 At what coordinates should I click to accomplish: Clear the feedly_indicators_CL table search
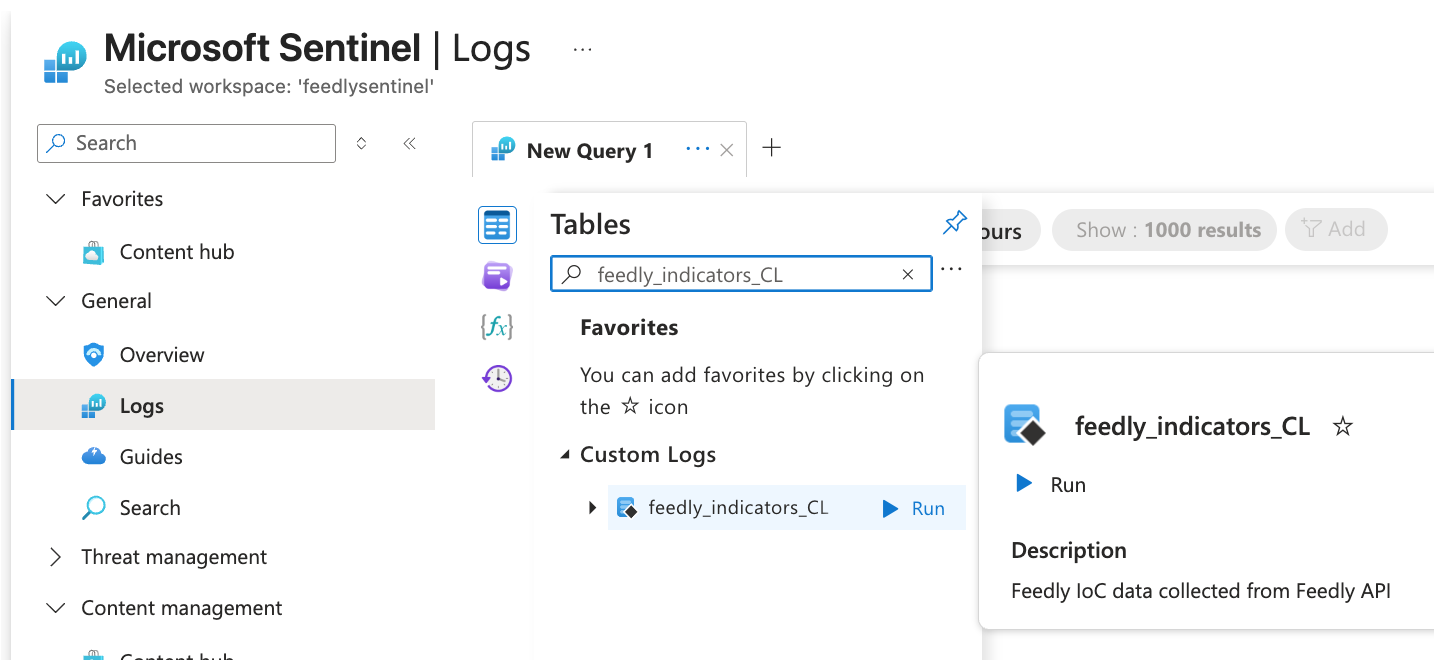point(908,274)
